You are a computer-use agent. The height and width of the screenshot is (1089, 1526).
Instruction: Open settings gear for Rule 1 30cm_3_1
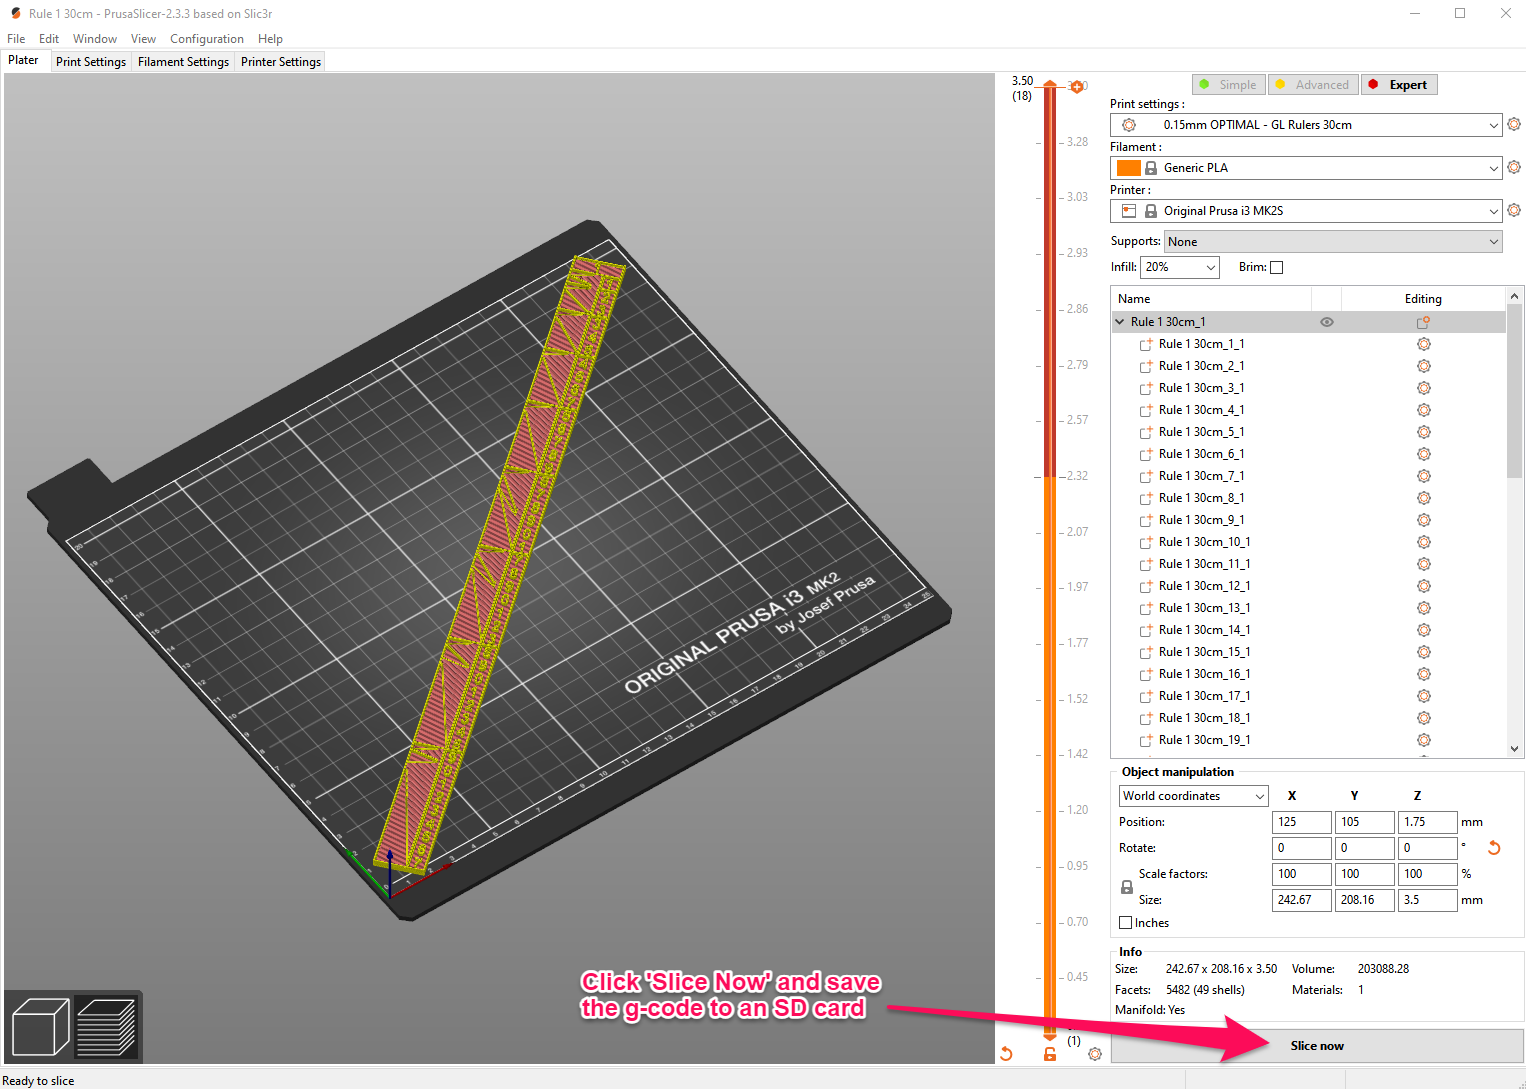coord(1424,388)
